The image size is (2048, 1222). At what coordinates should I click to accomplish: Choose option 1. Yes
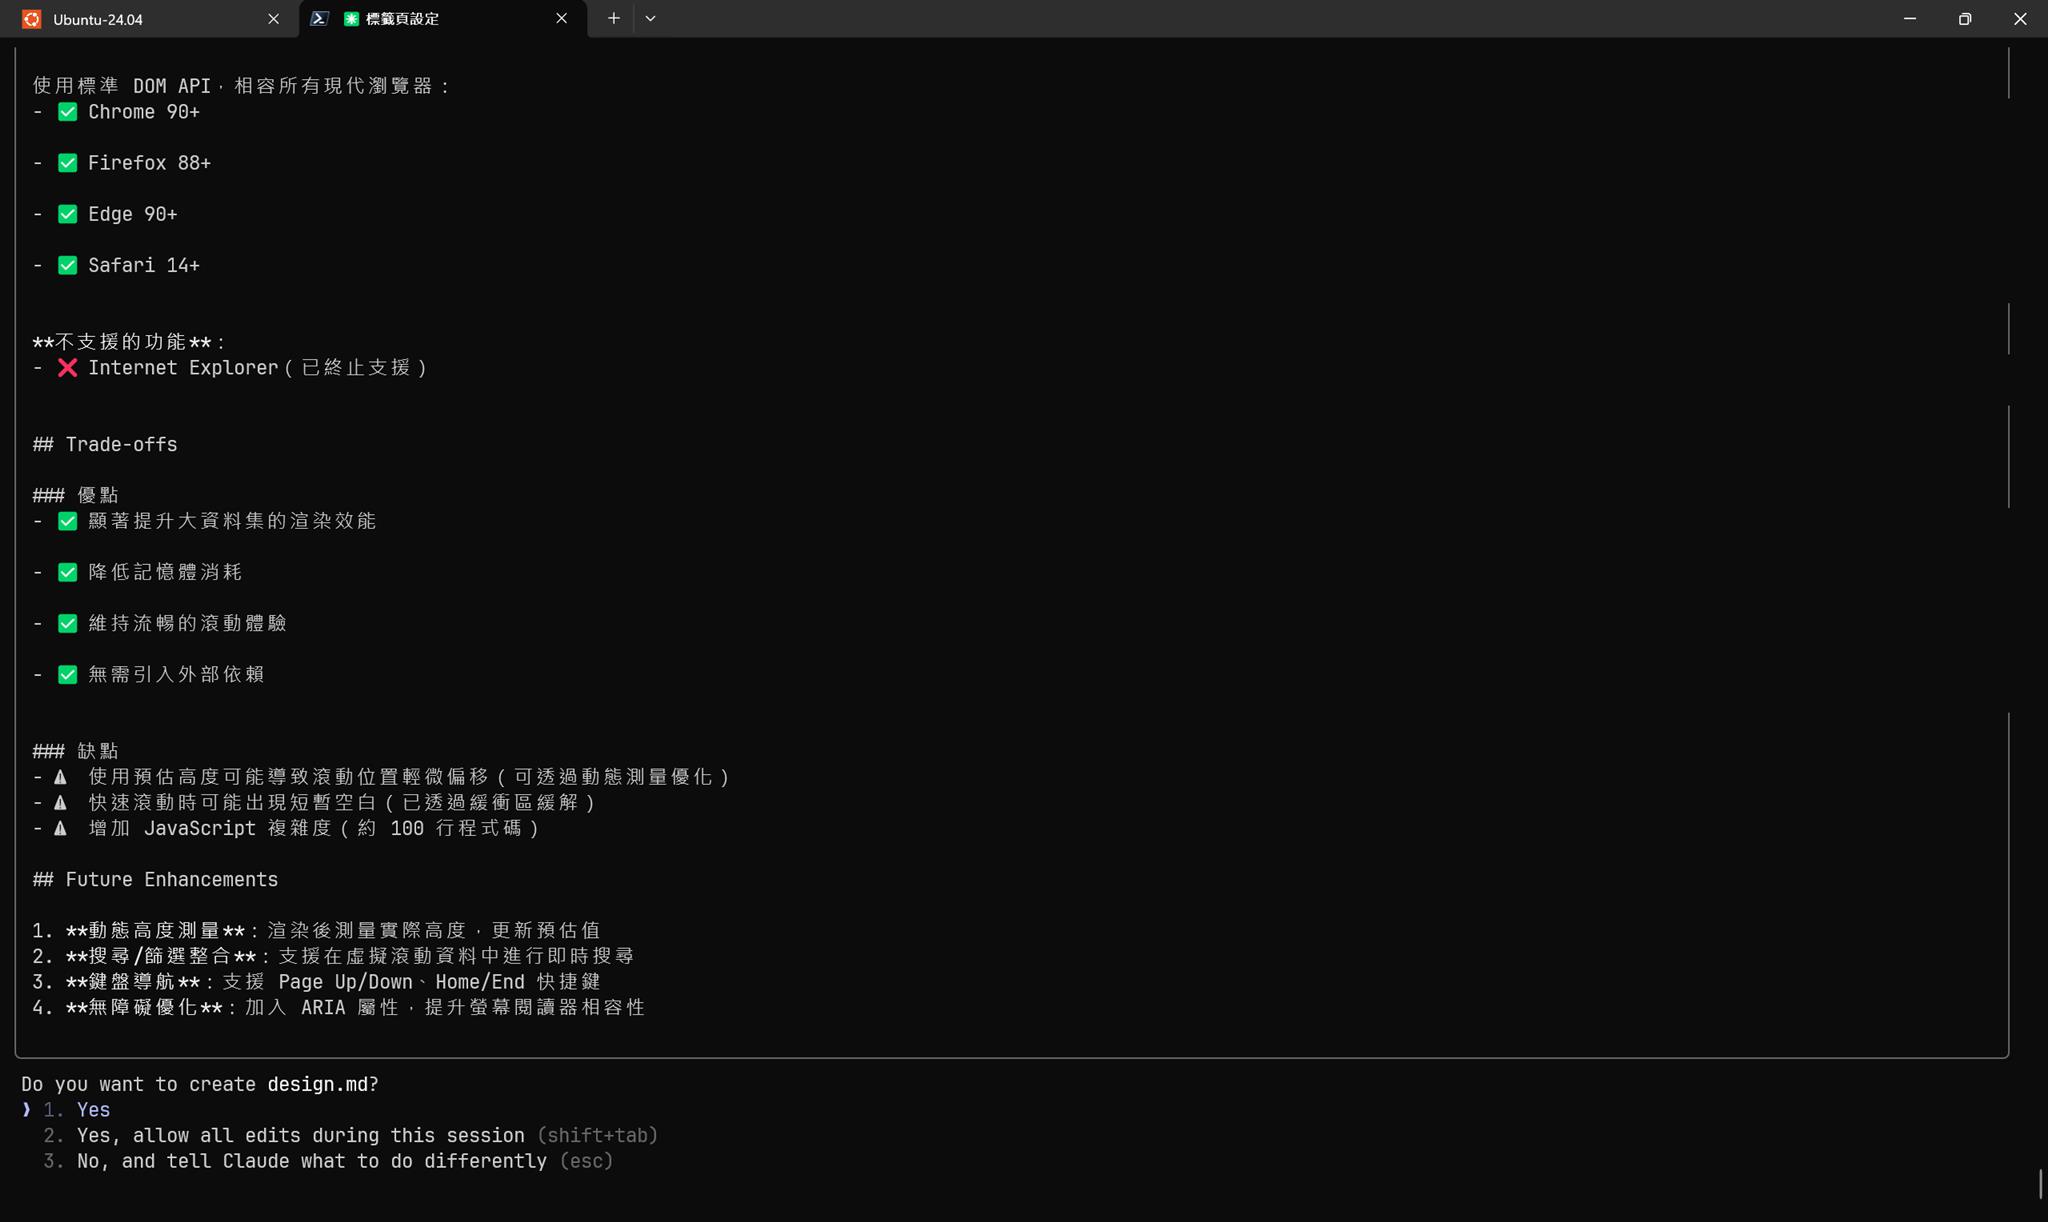[92, 1110]
